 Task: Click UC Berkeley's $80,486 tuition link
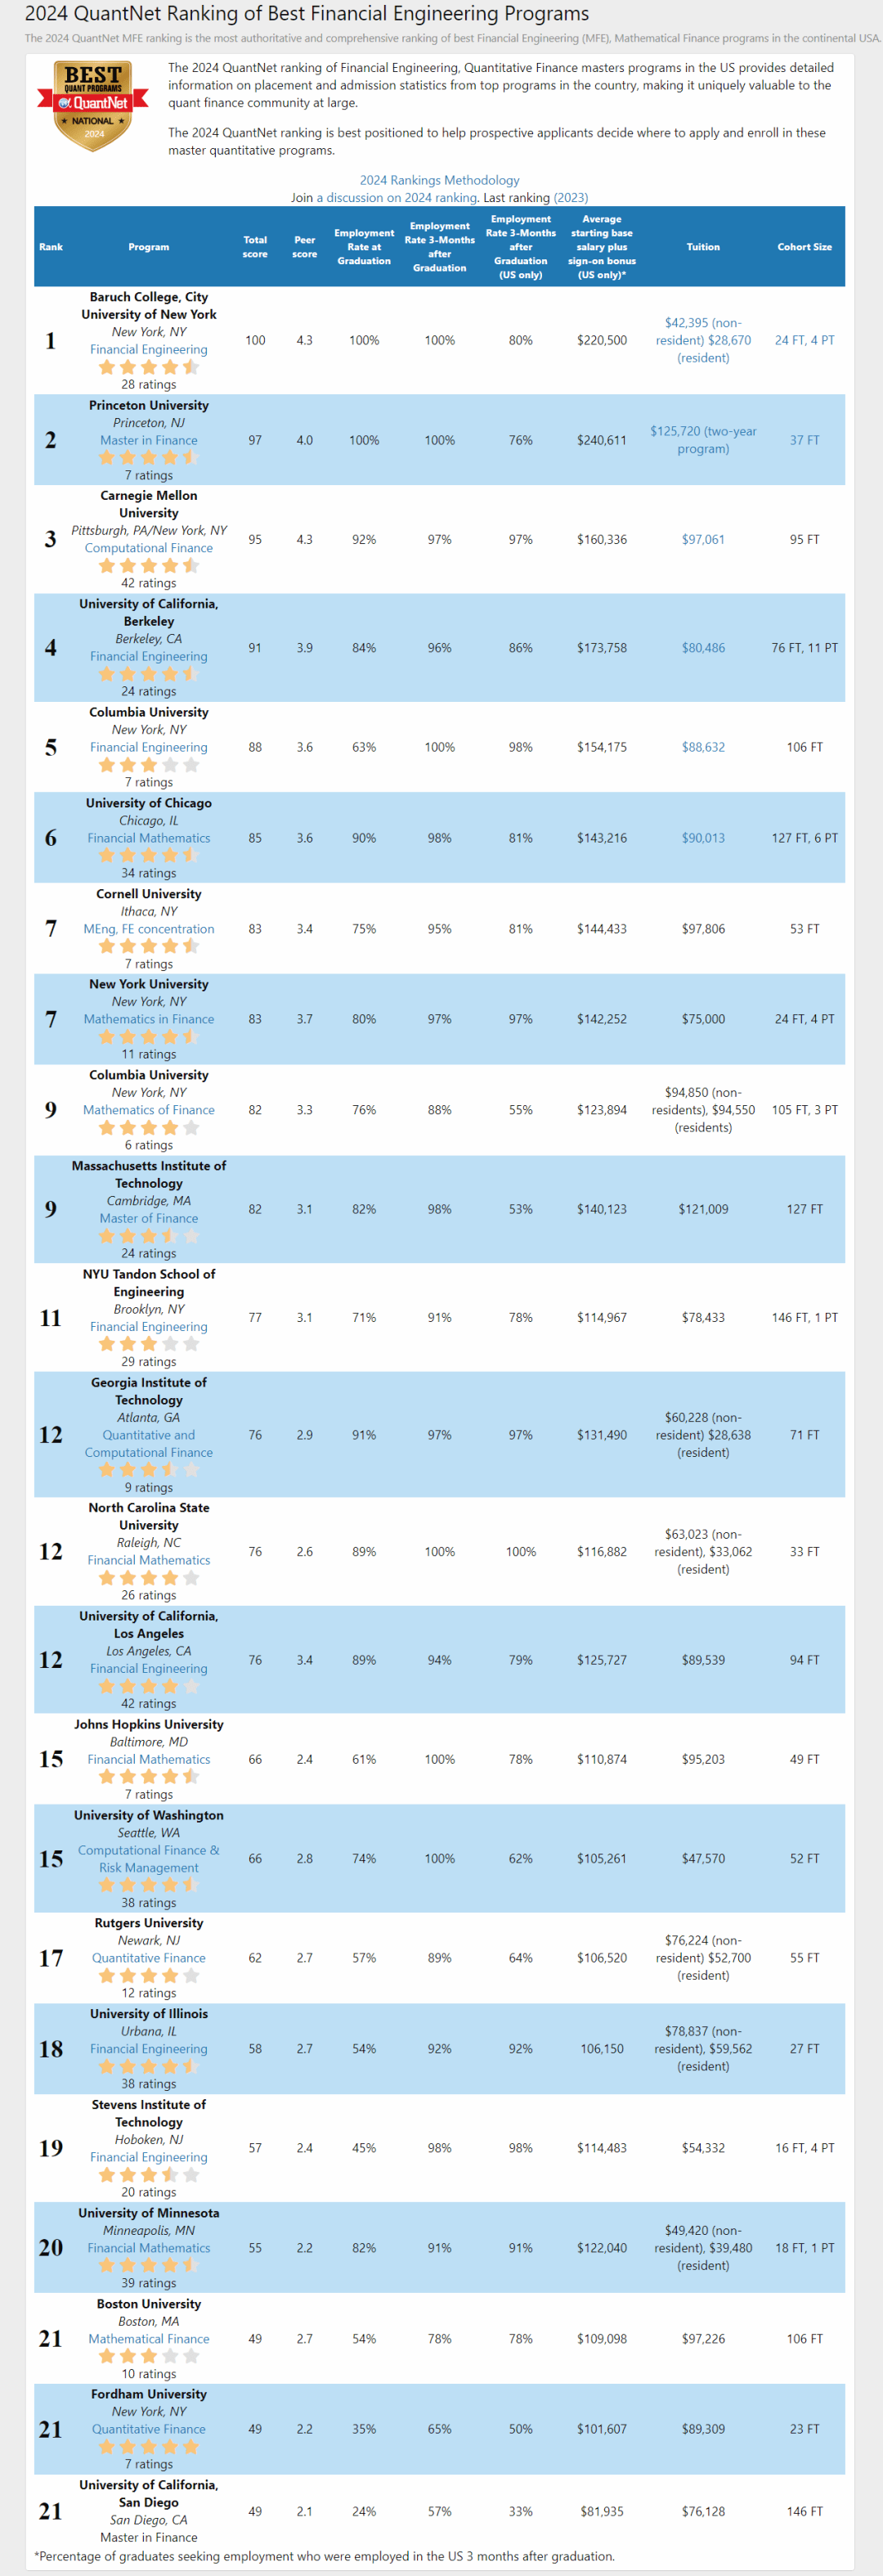pos(703,648)
